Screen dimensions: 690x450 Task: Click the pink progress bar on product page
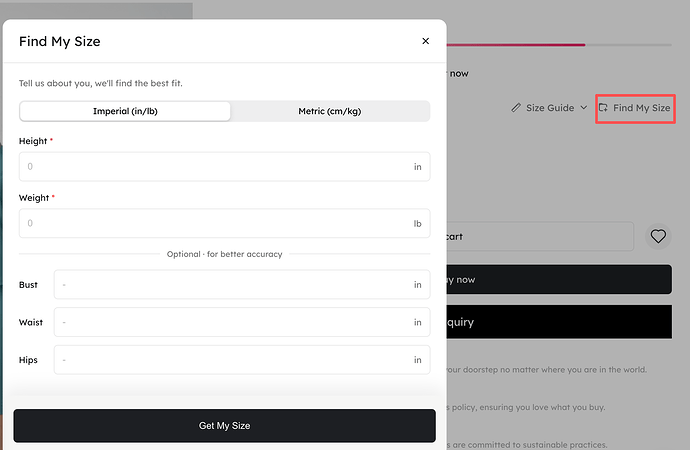point(516,44)
